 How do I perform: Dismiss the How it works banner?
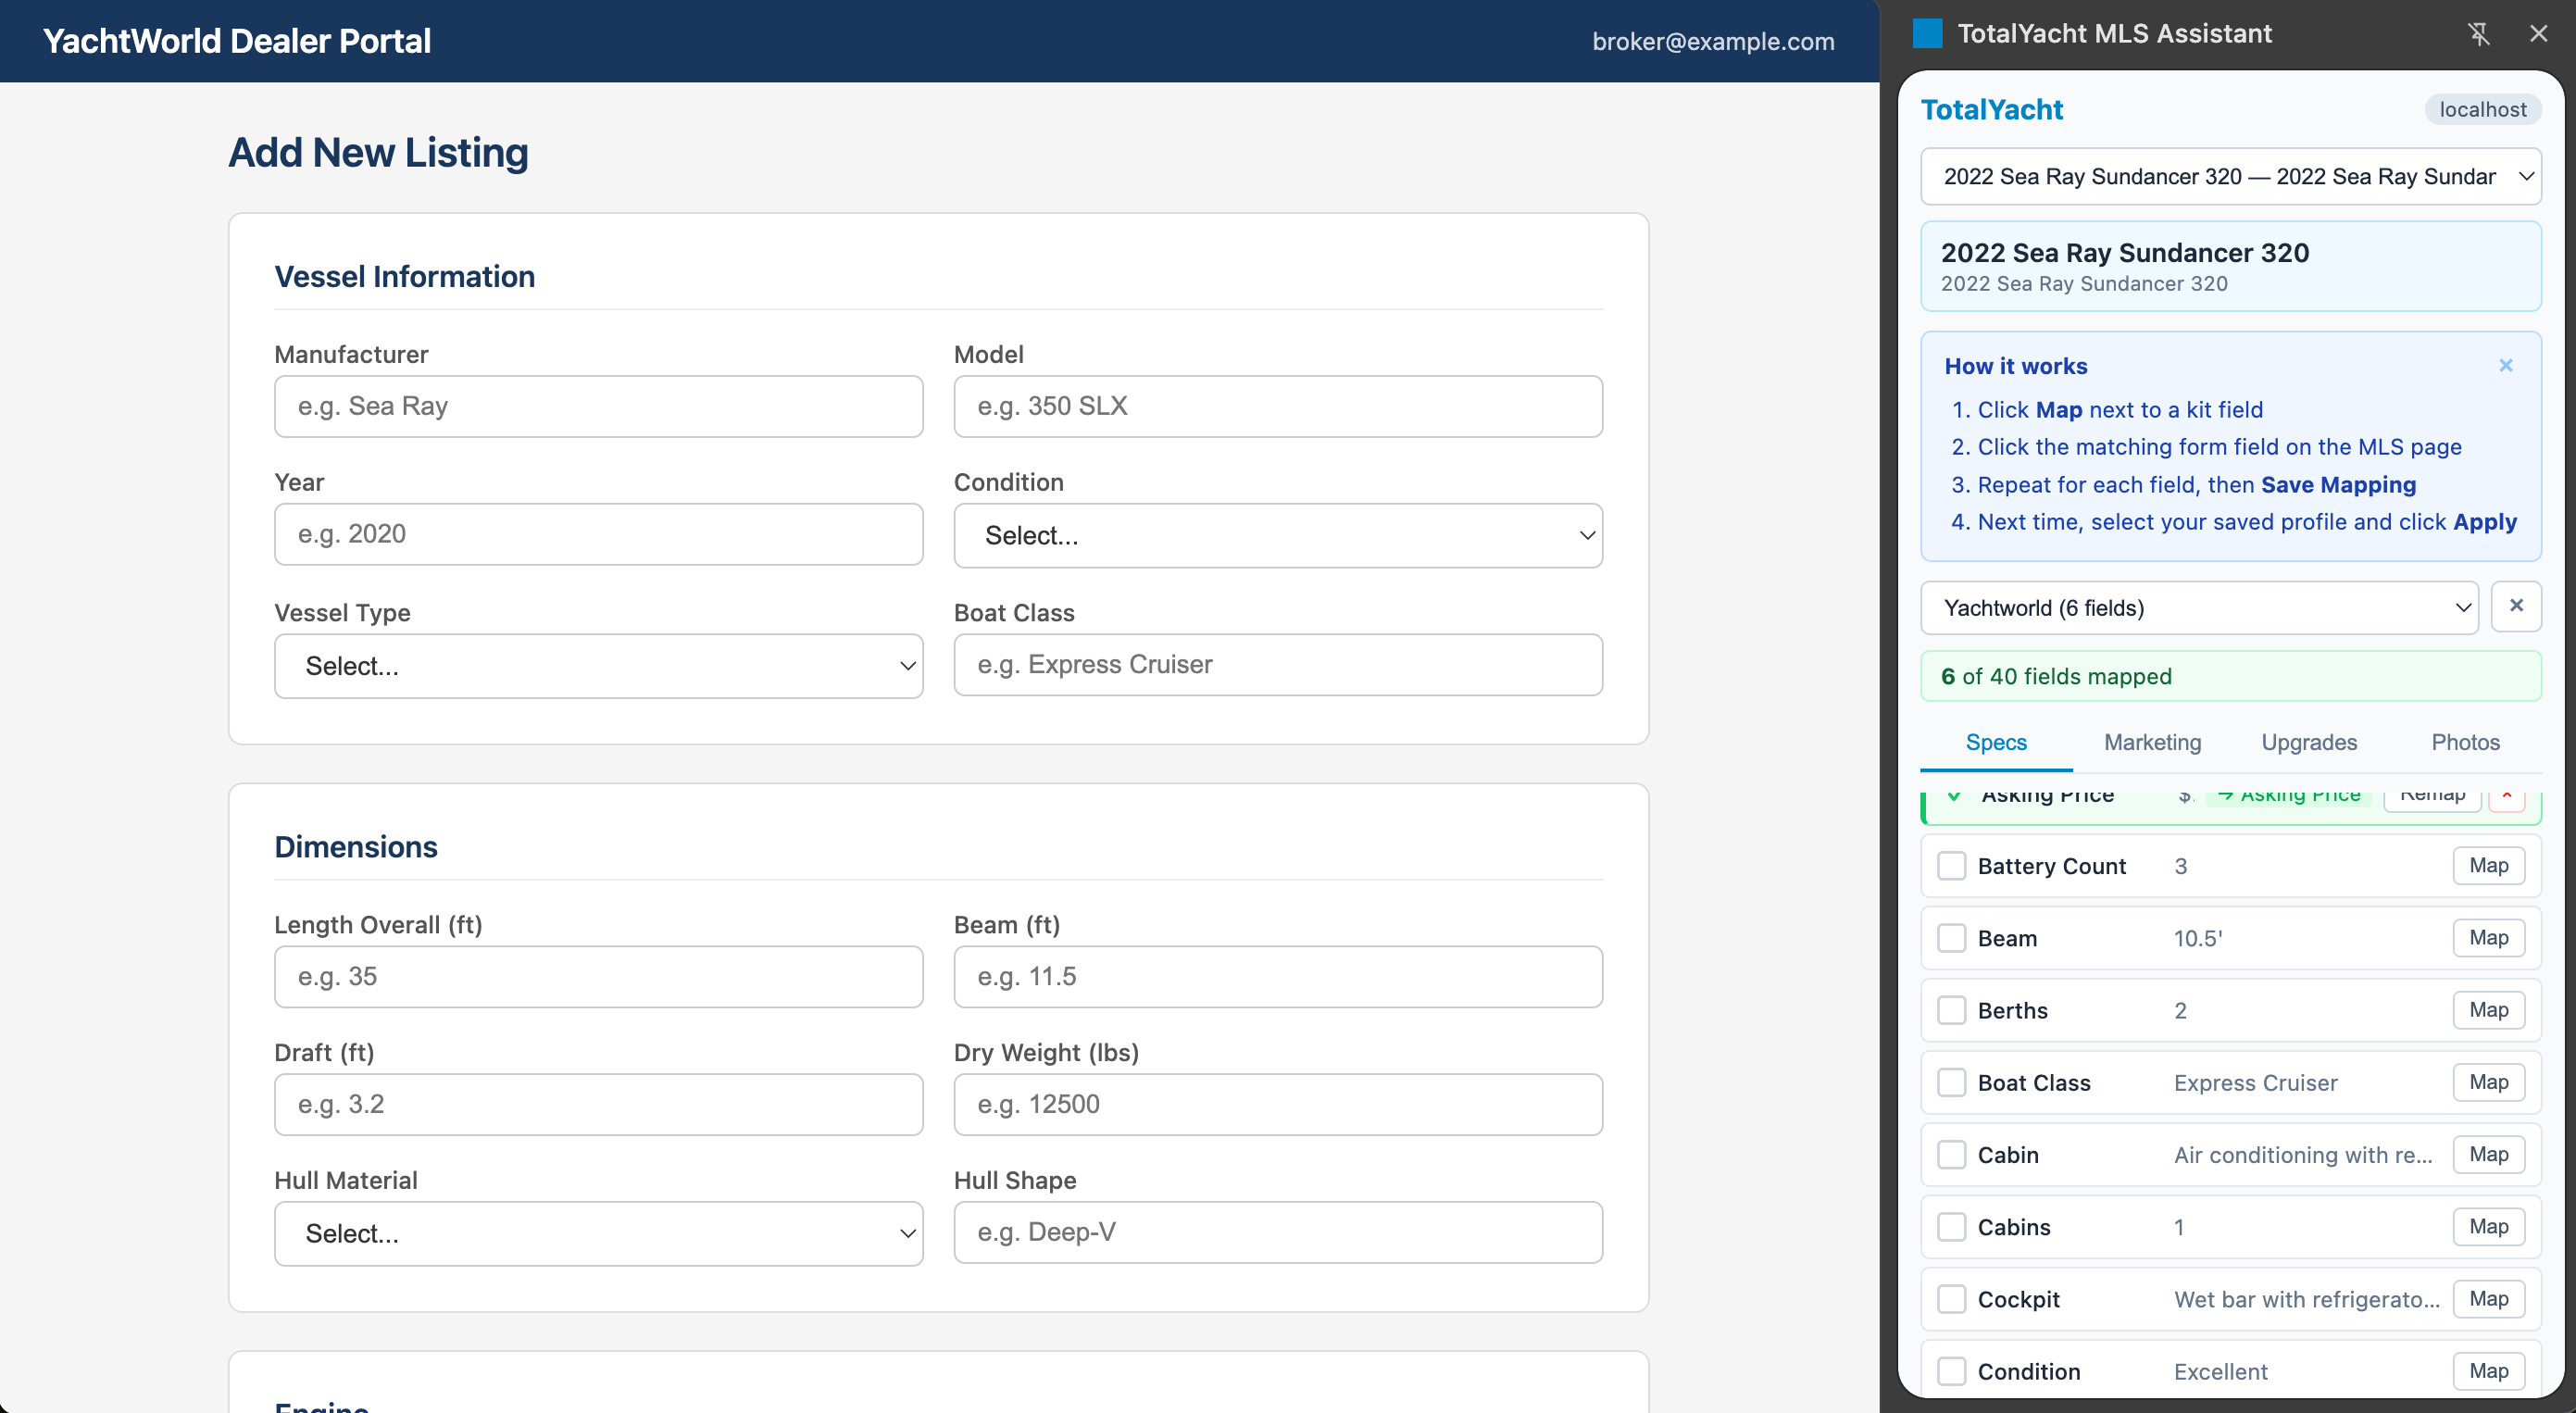2505,365
